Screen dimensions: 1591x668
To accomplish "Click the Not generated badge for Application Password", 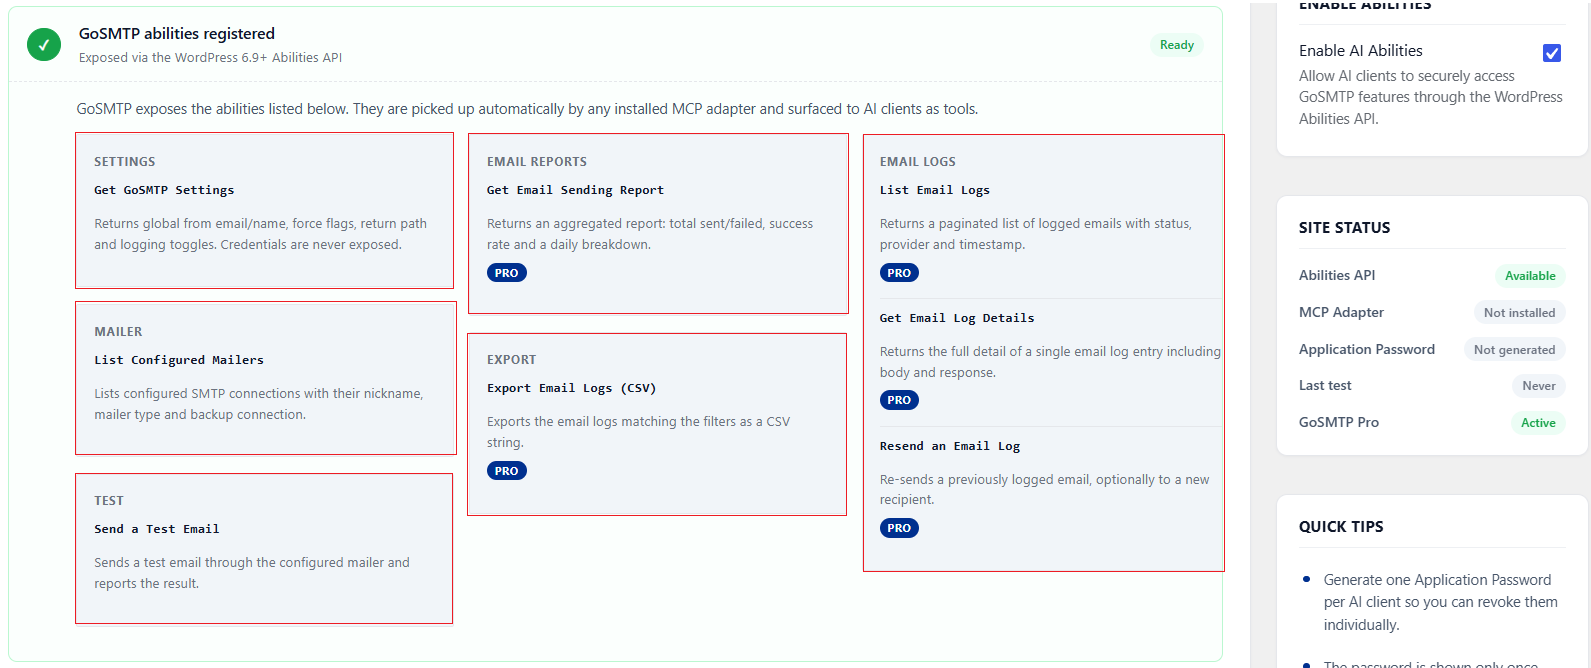I will click(x=1514, y=350).
